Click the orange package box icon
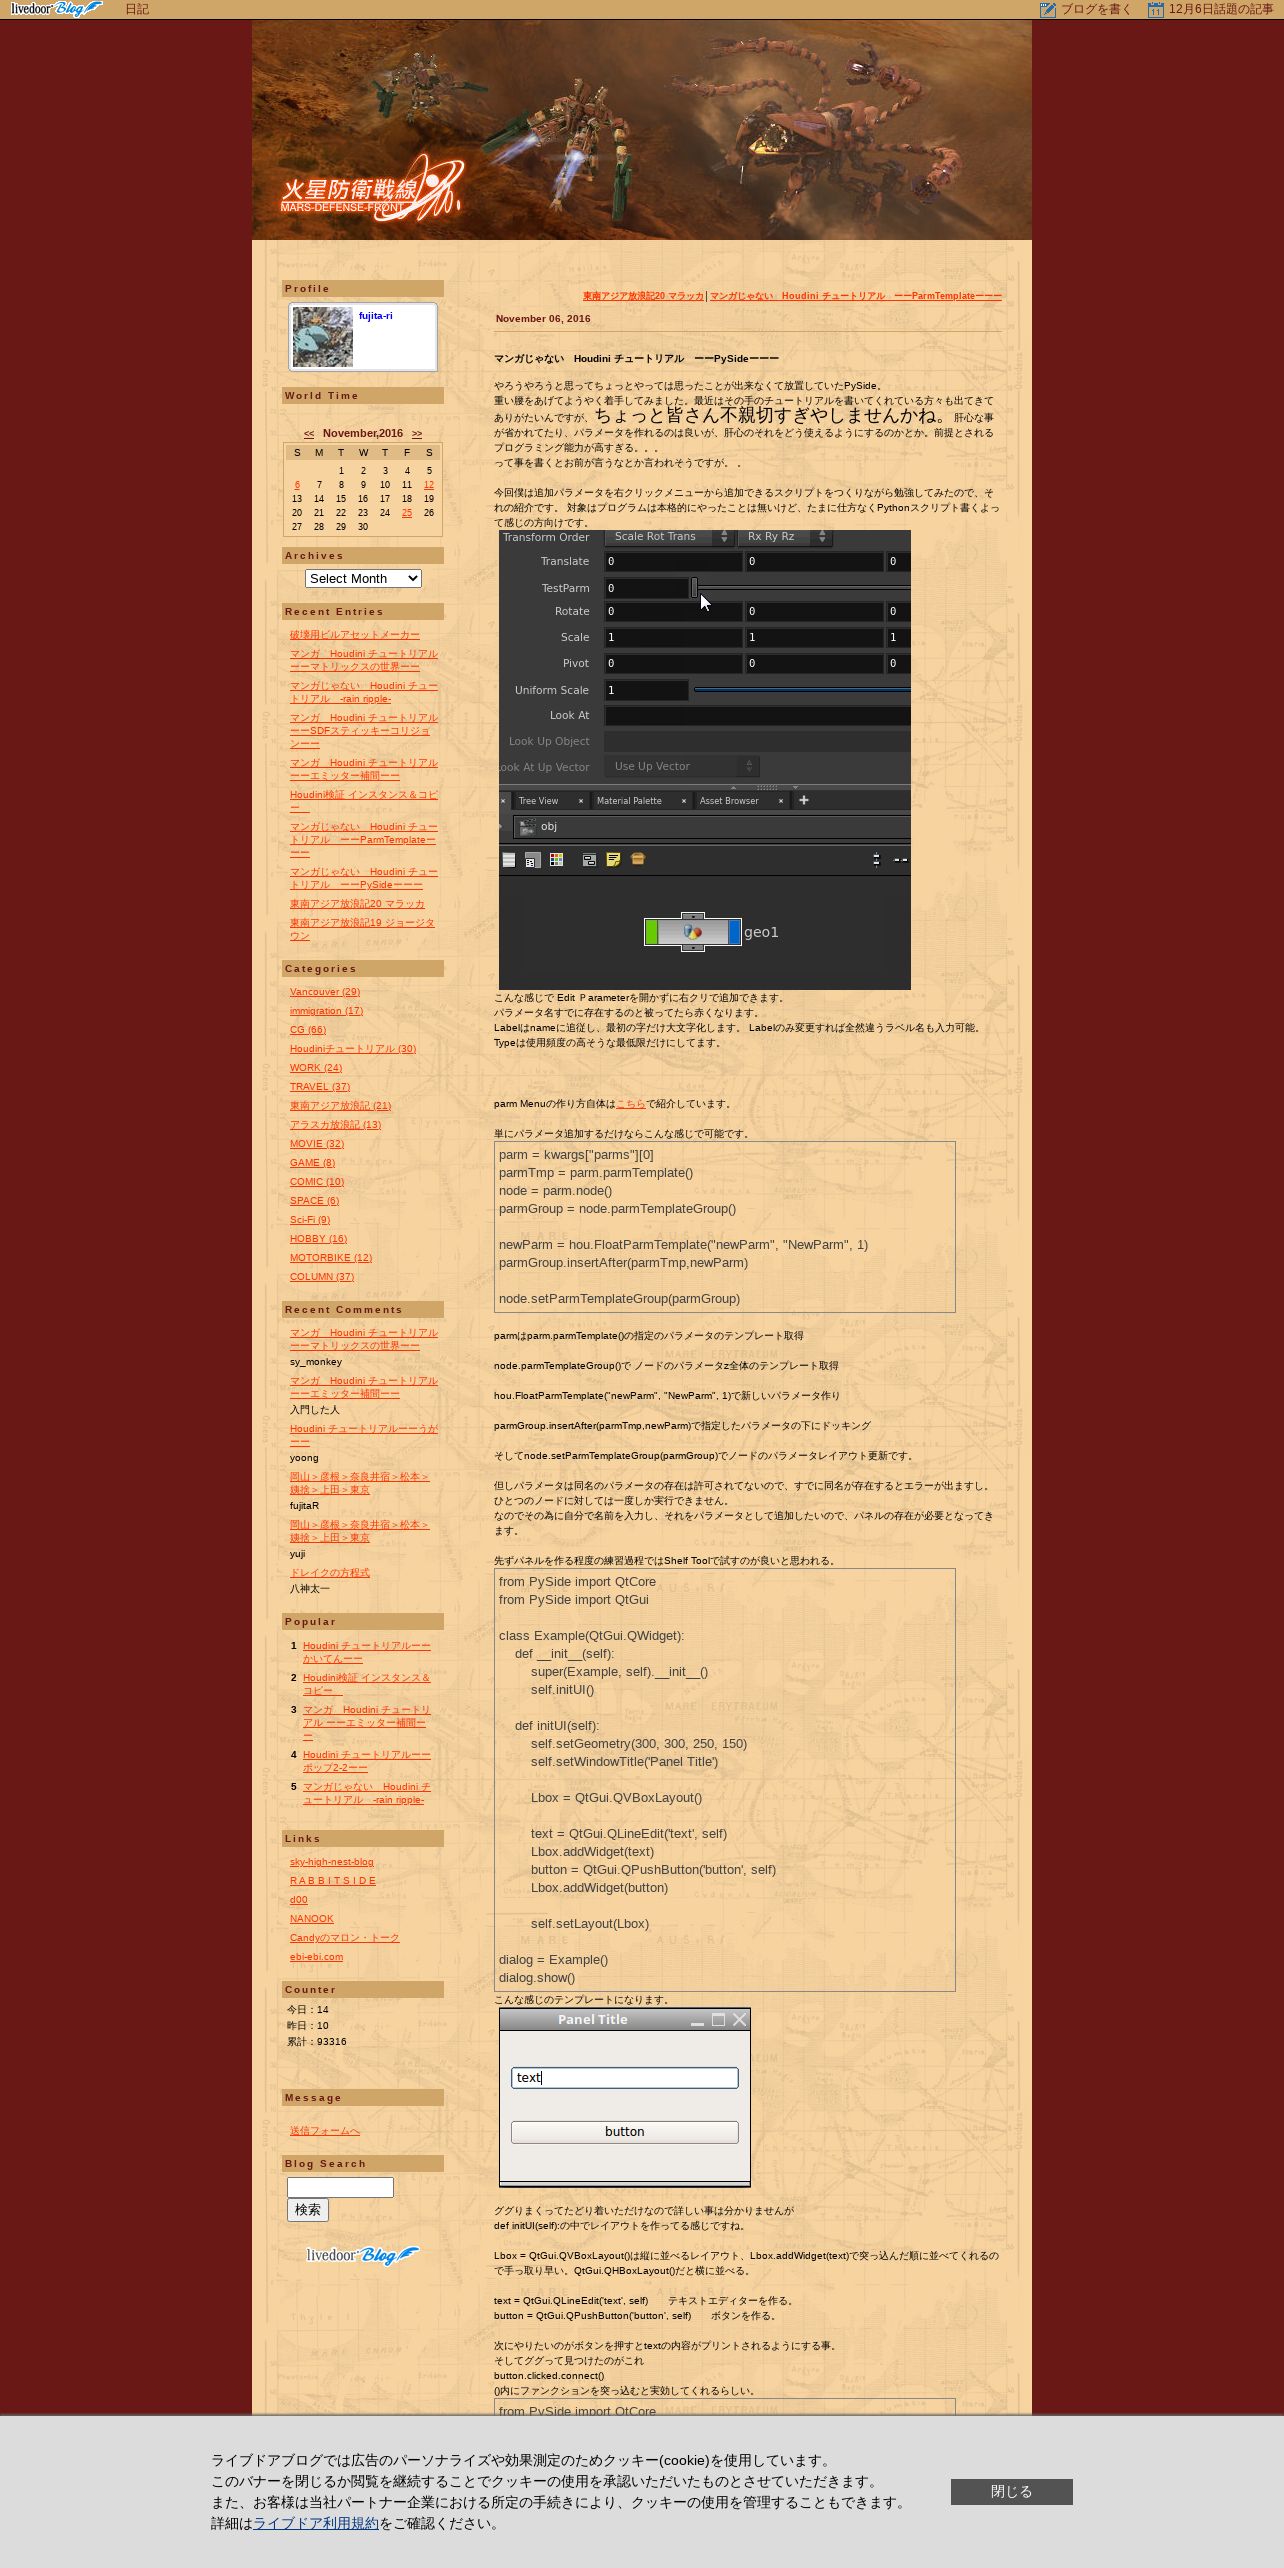This screenshot has height=2568, width=1284. point(638,860)
